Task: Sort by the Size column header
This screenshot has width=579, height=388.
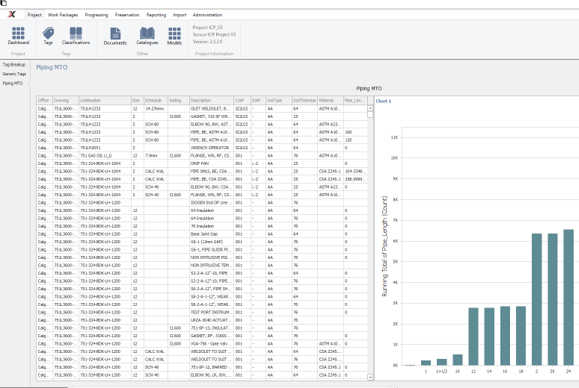Action: pyautogui.click(x=137, y=100)
